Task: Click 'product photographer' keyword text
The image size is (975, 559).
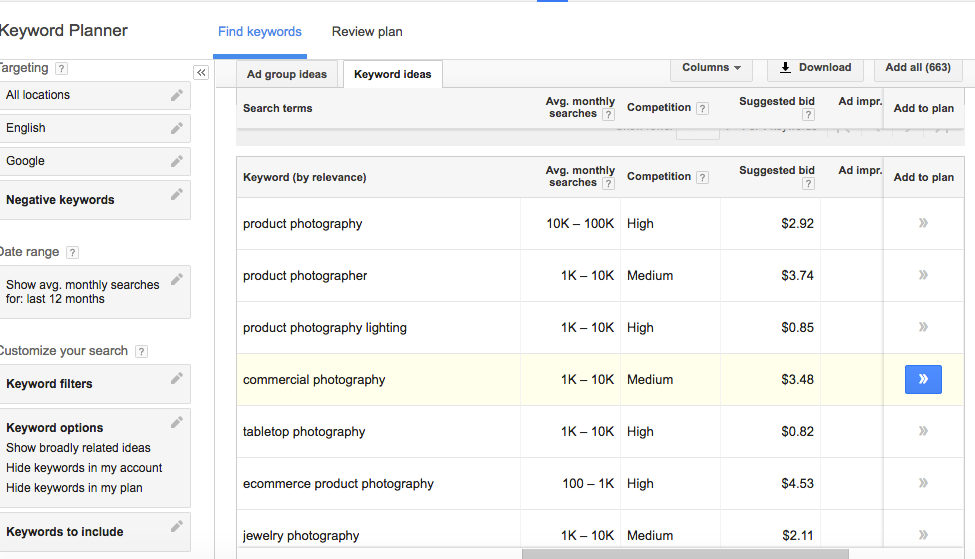Action: (305, 275)
